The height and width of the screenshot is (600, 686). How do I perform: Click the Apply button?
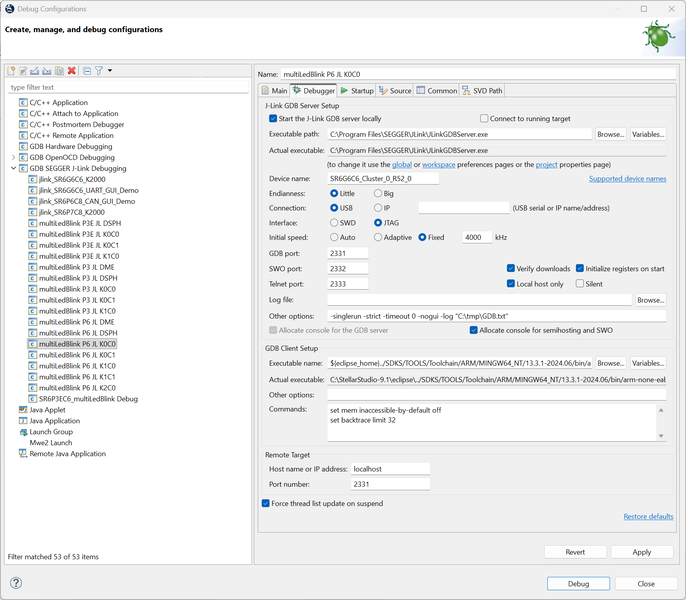point(642,552)
